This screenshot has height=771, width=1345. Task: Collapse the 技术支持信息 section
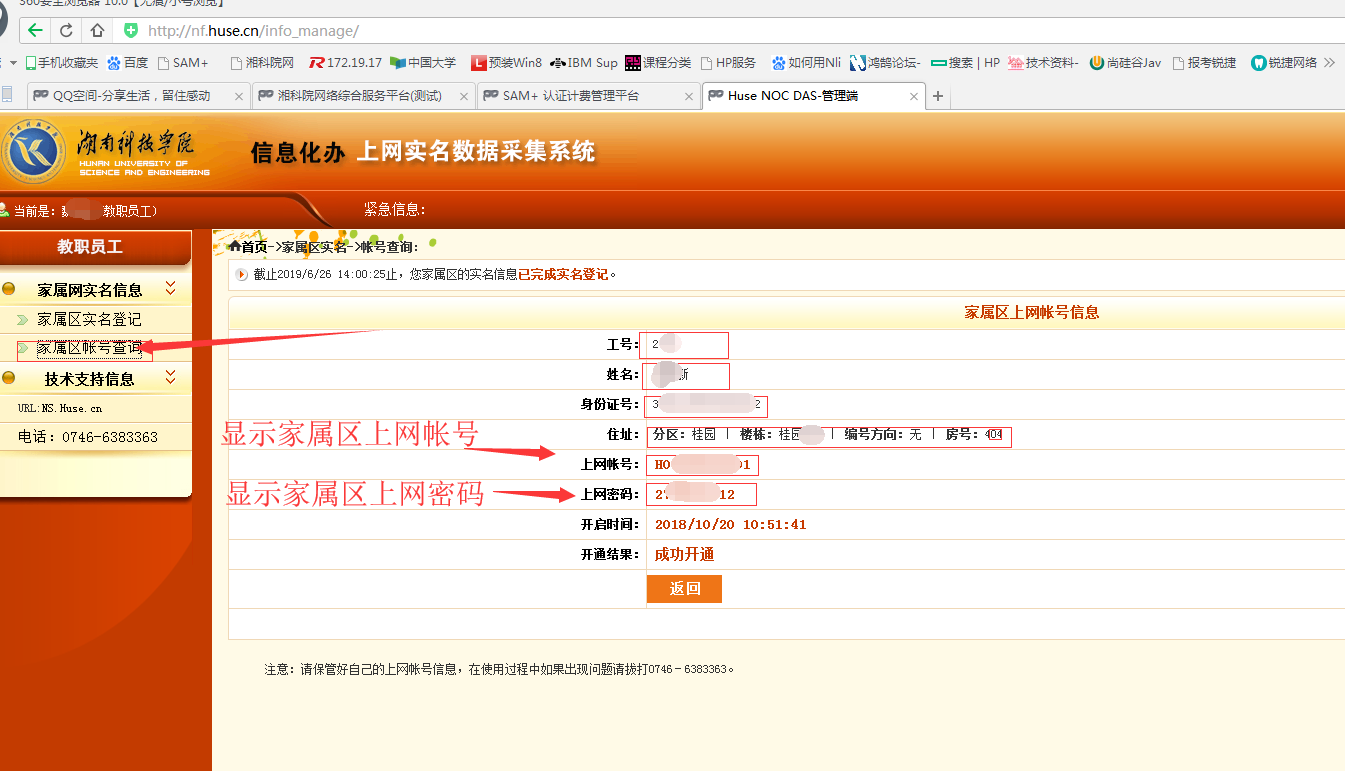[x=170, y=378]
